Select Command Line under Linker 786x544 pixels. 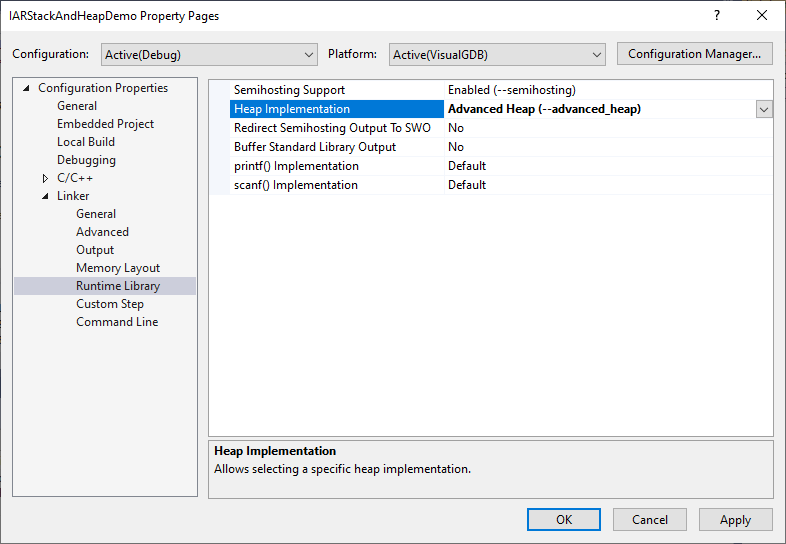coord(117,322)
